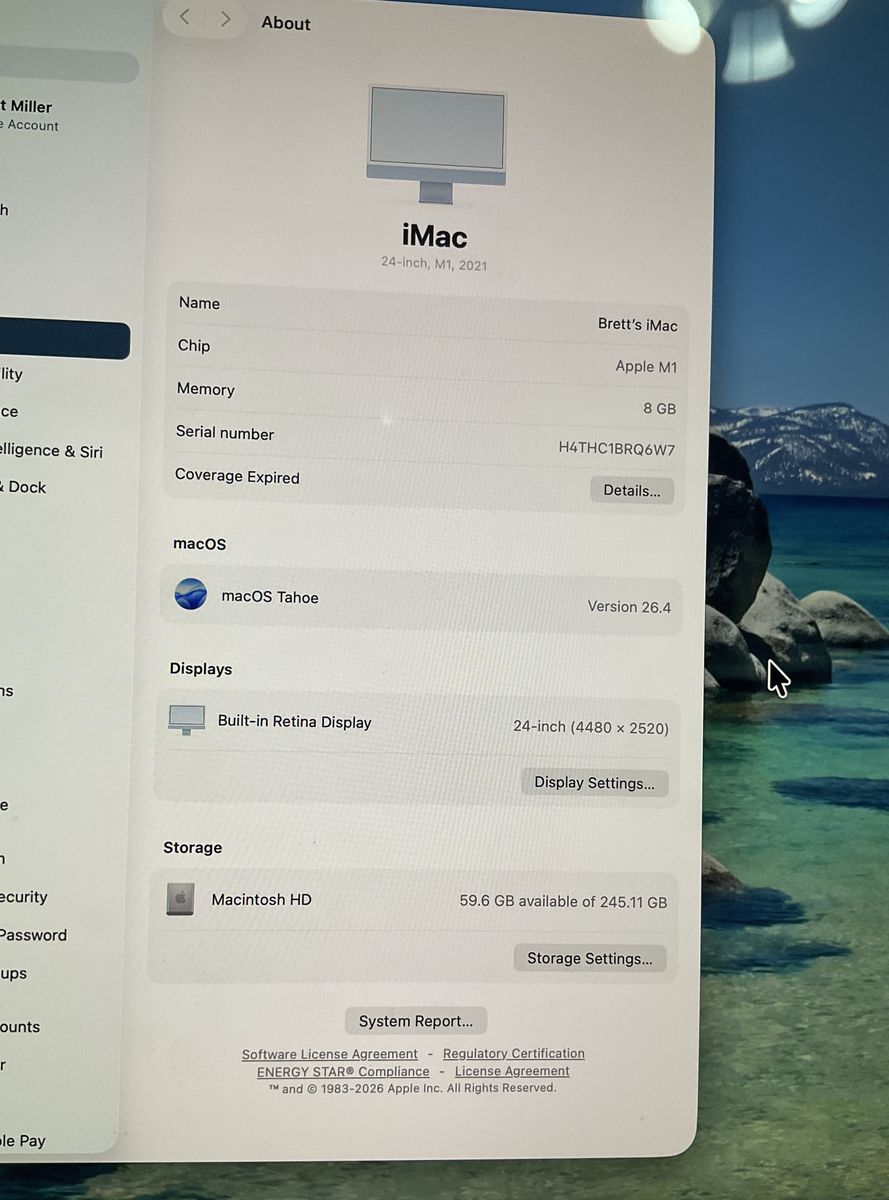Click the License Agreement link in the footer
This screenshot has width=889, height=1200.
pos(512,1071)
